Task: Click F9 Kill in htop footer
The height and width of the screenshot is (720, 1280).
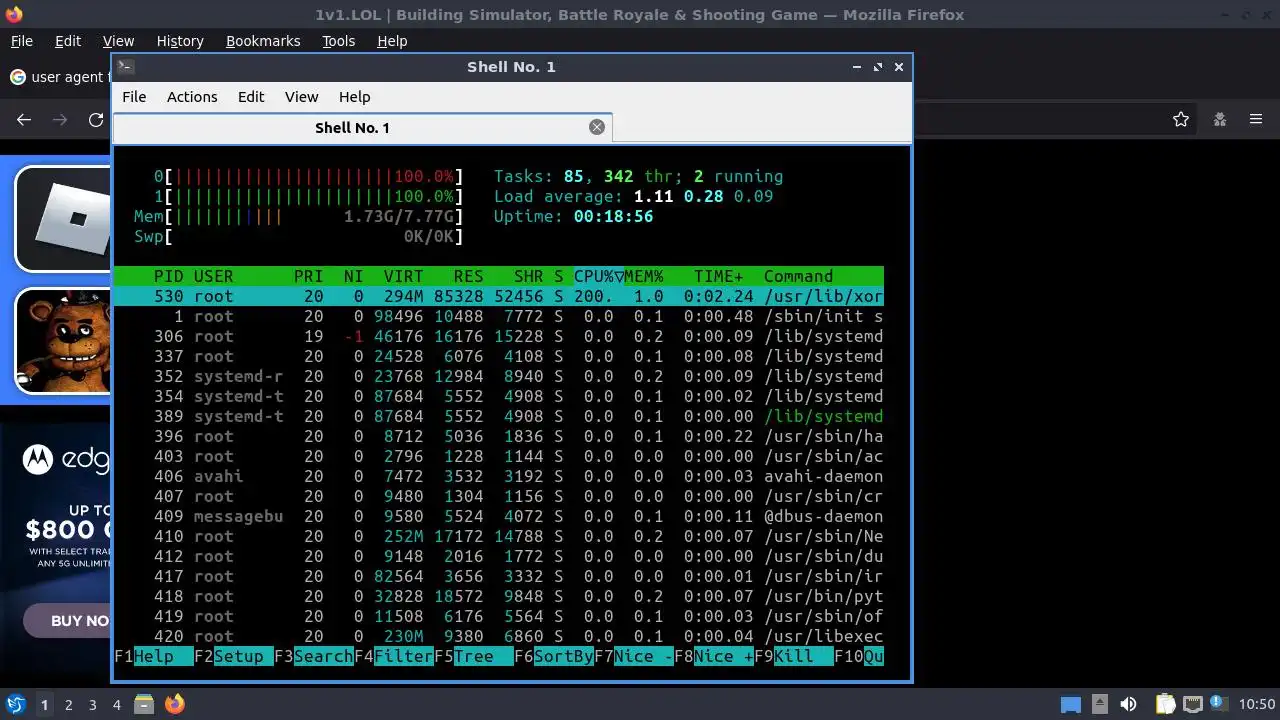Action: (794, 657)
